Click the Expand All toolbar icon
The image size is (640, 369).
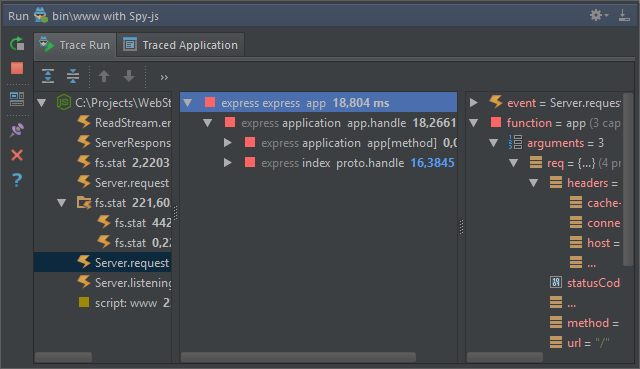point(48,76)
